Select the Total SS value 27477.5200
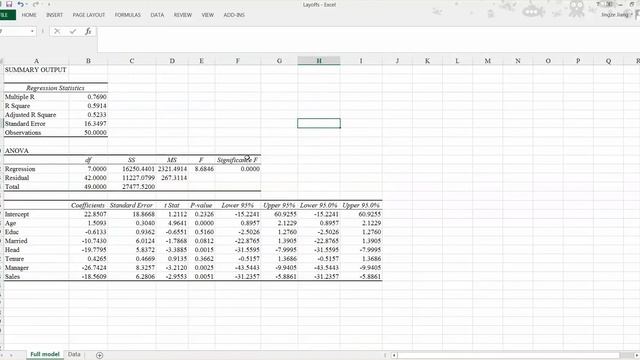Viewport: 640px width, 360px height. coord(131,187)
